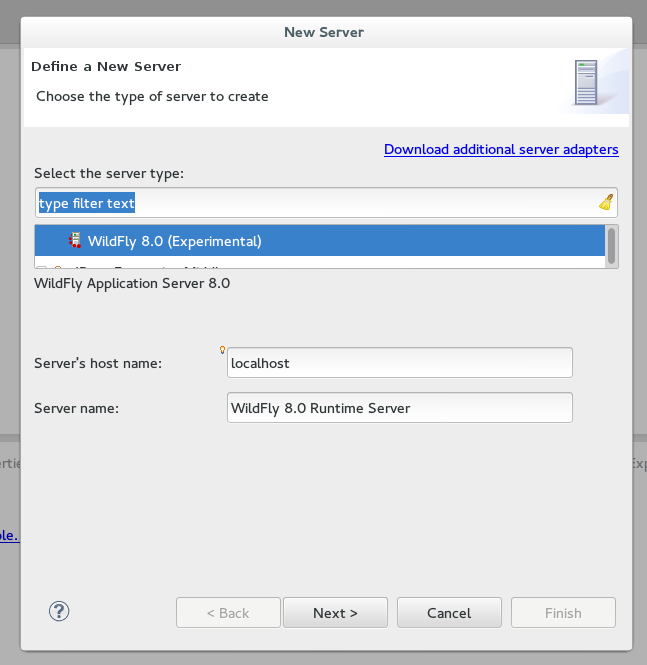Screen dimensions: 647x665
Task: Click the clear filter broom icon
Action: tap(606, 202)
